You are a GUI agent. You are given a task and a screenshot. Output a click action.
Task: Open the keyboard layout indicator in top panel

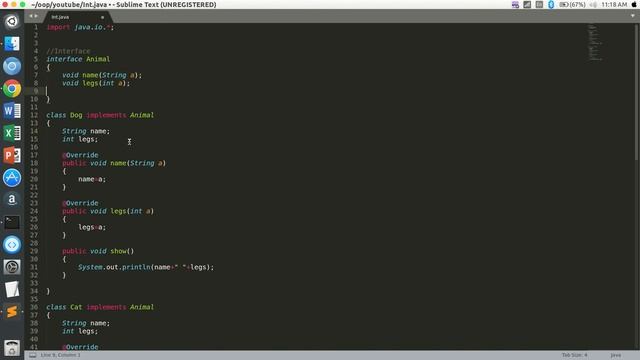pyautogui.click(x=539, y=4)
